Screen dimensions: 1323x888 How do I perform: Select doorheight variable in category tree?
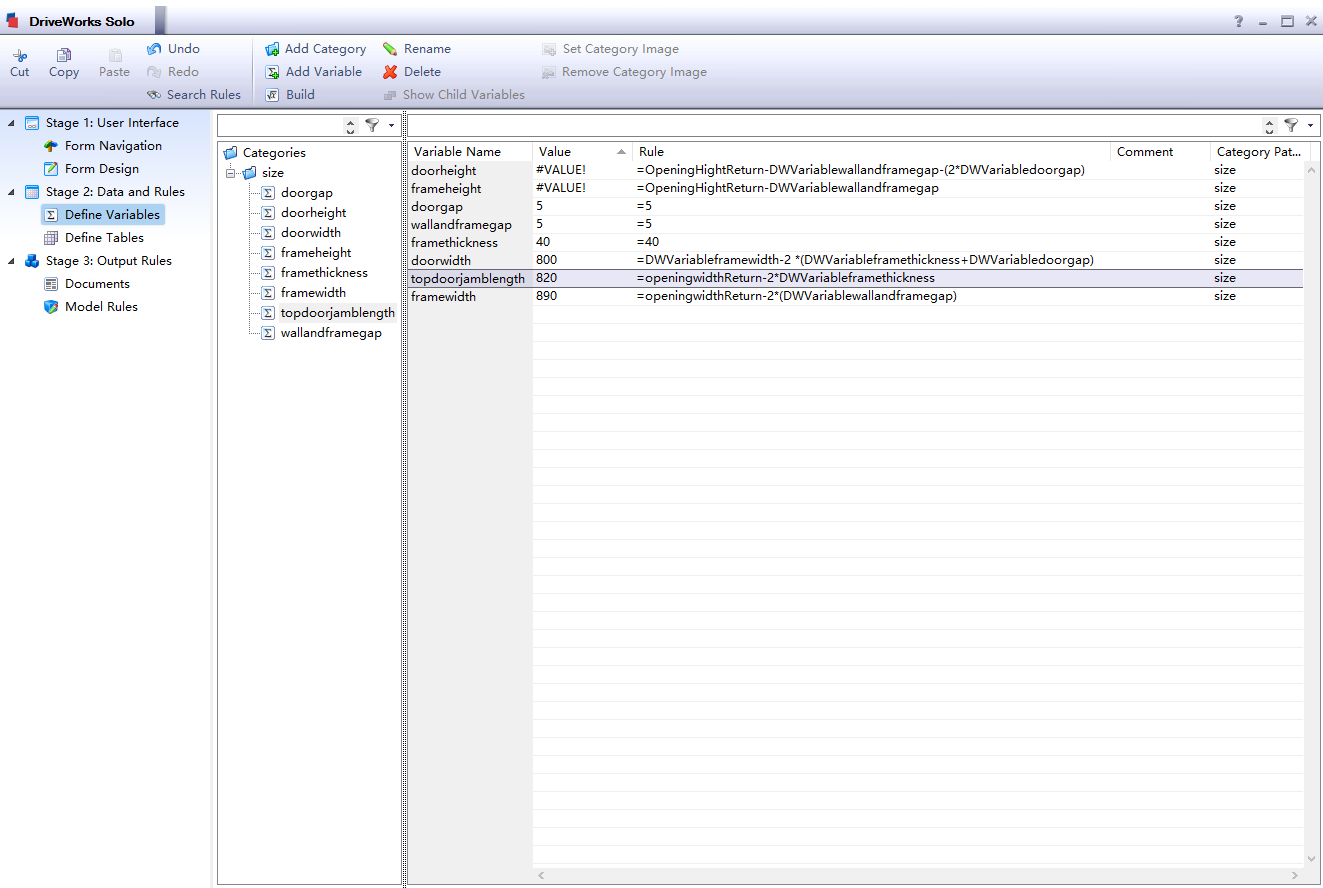pos(313,213)
